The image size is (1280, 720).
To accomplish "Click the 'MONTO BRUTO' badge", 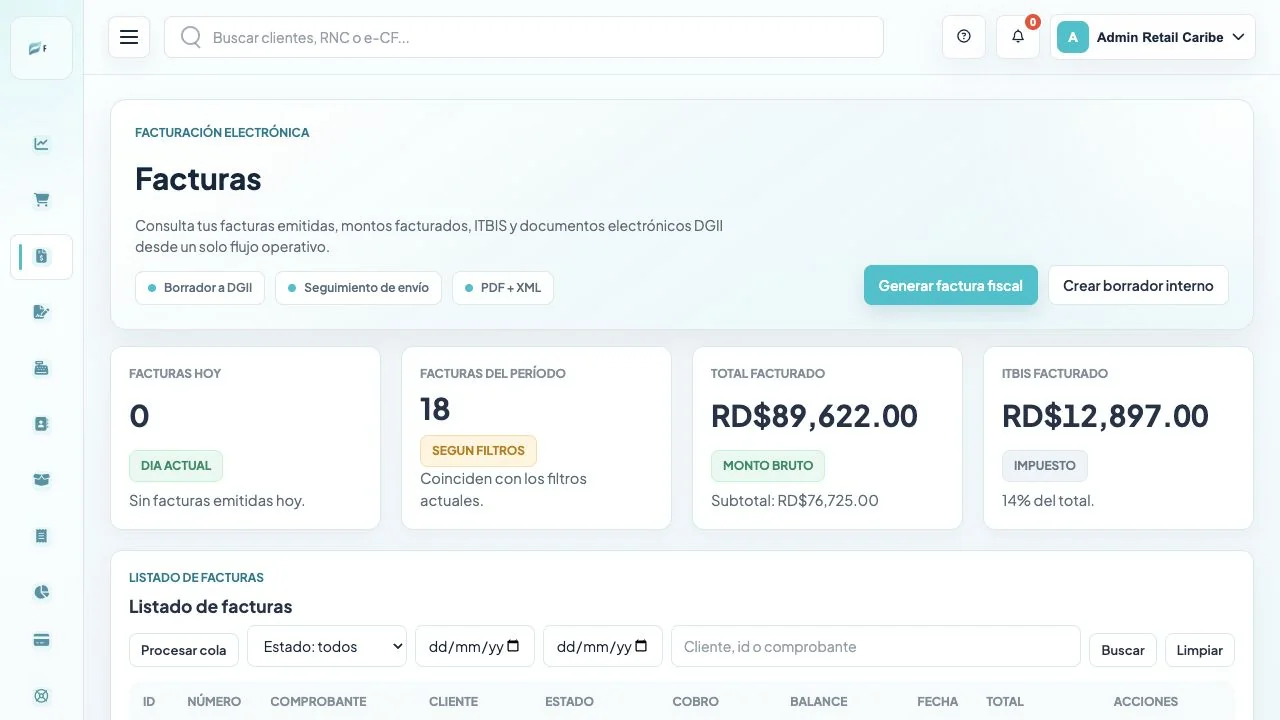I will point(768,466).
